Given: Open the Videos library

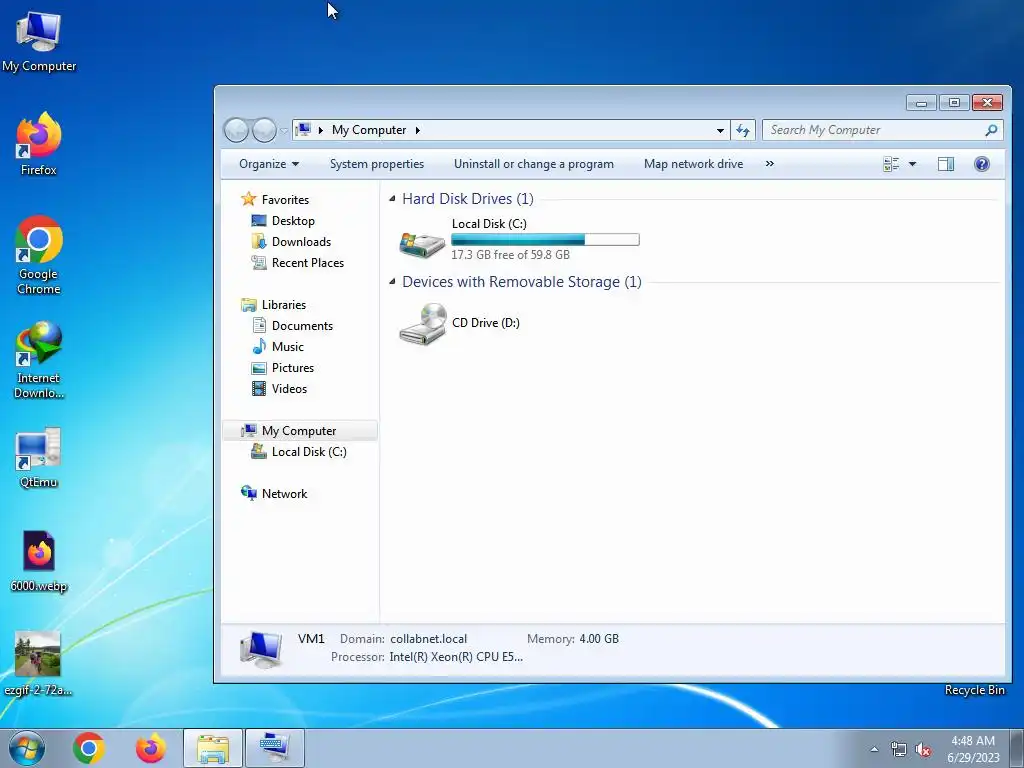Looking at the screenshot, I should click(x=289, y=389).
